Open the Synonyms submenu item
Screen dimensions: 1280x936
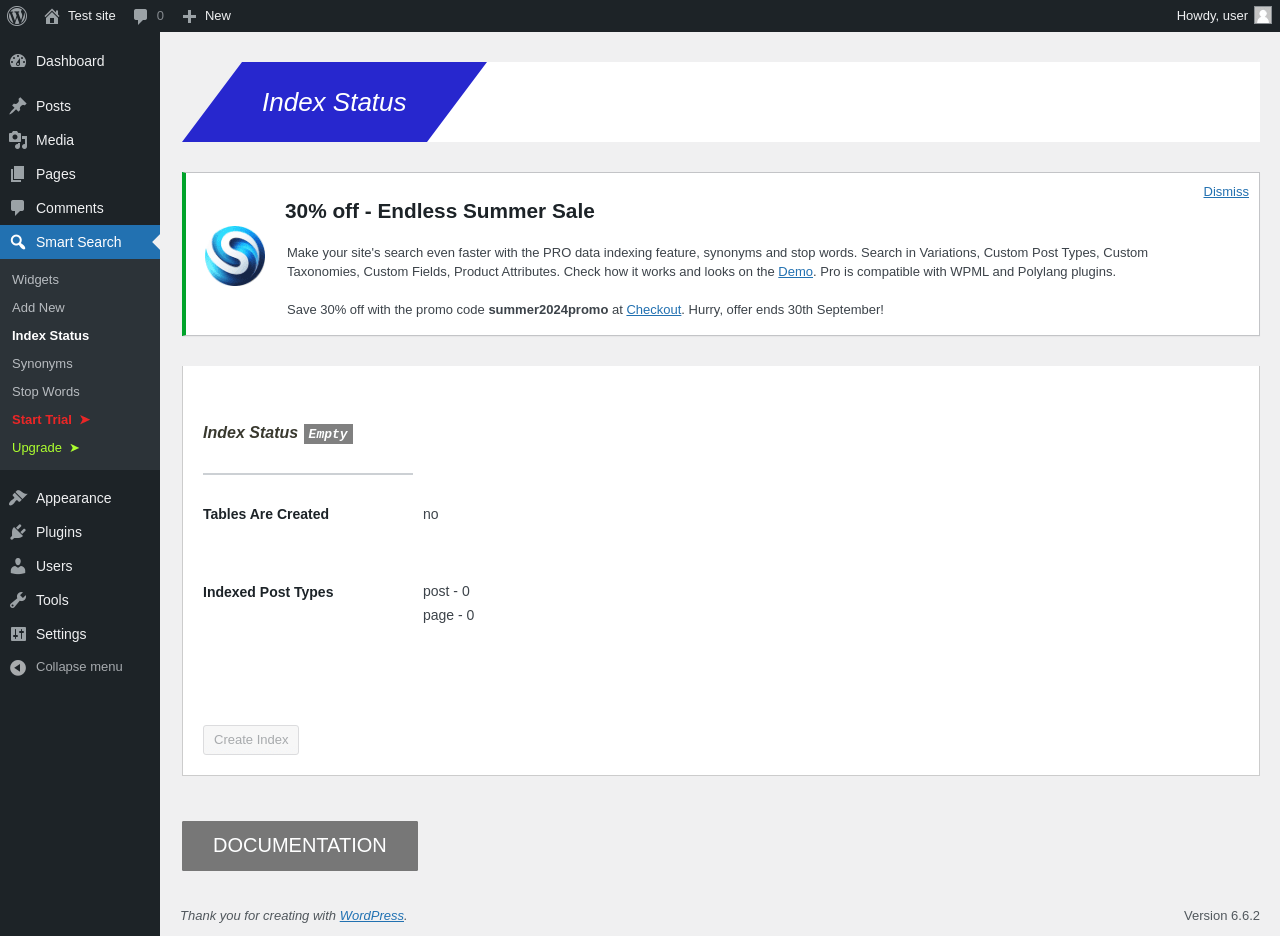42,364
